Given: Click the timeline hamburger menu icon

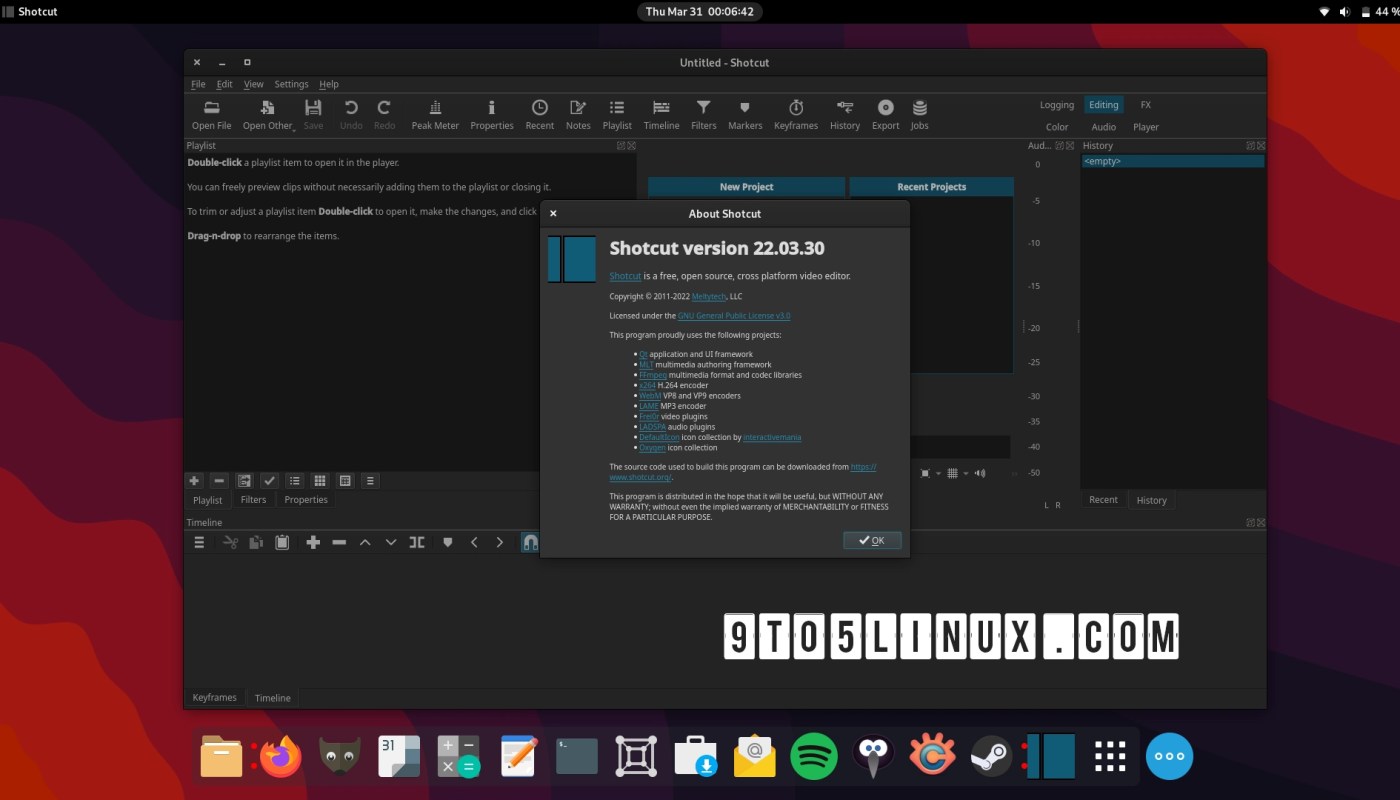Looking at the screenshot, I should 199,542.
